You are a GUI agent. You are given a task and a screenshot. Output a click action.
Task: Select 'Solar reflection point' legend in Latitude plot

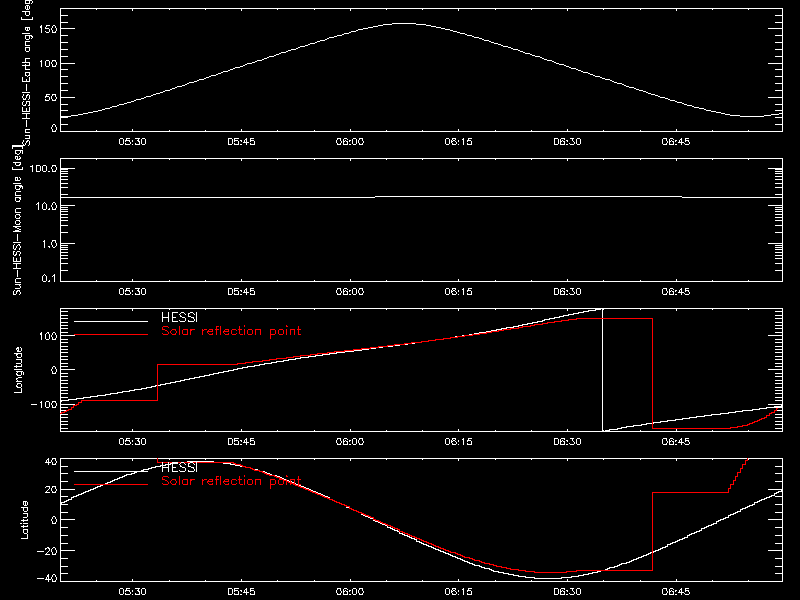pos(231,481)
